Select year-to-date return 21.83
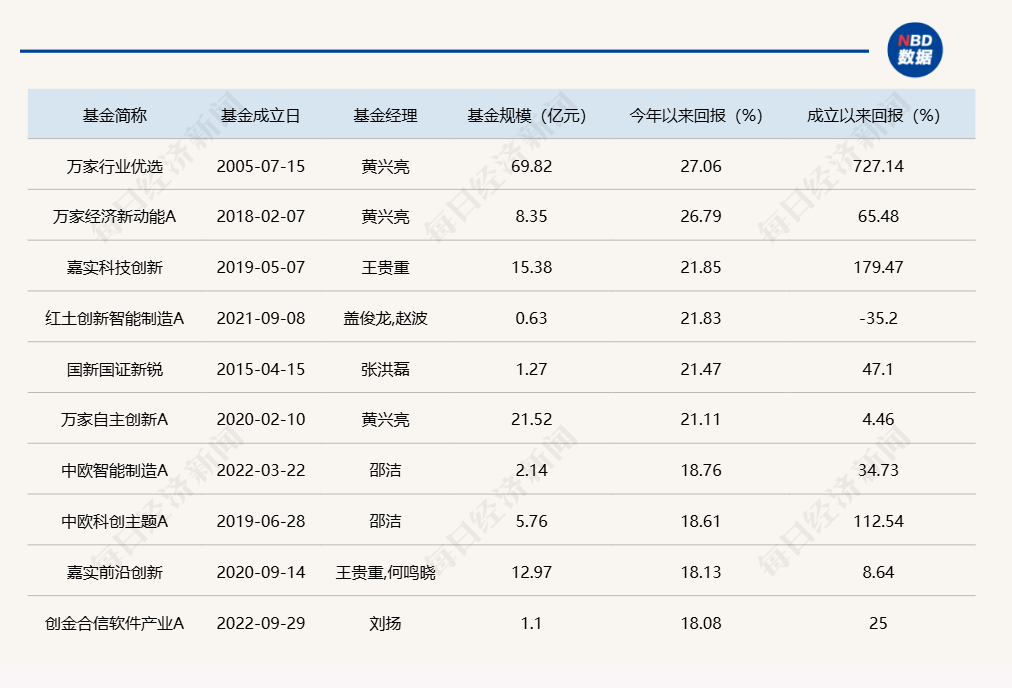Image resolution: width=1012 pixels, height=688 pixels. (x=701, y=318)
